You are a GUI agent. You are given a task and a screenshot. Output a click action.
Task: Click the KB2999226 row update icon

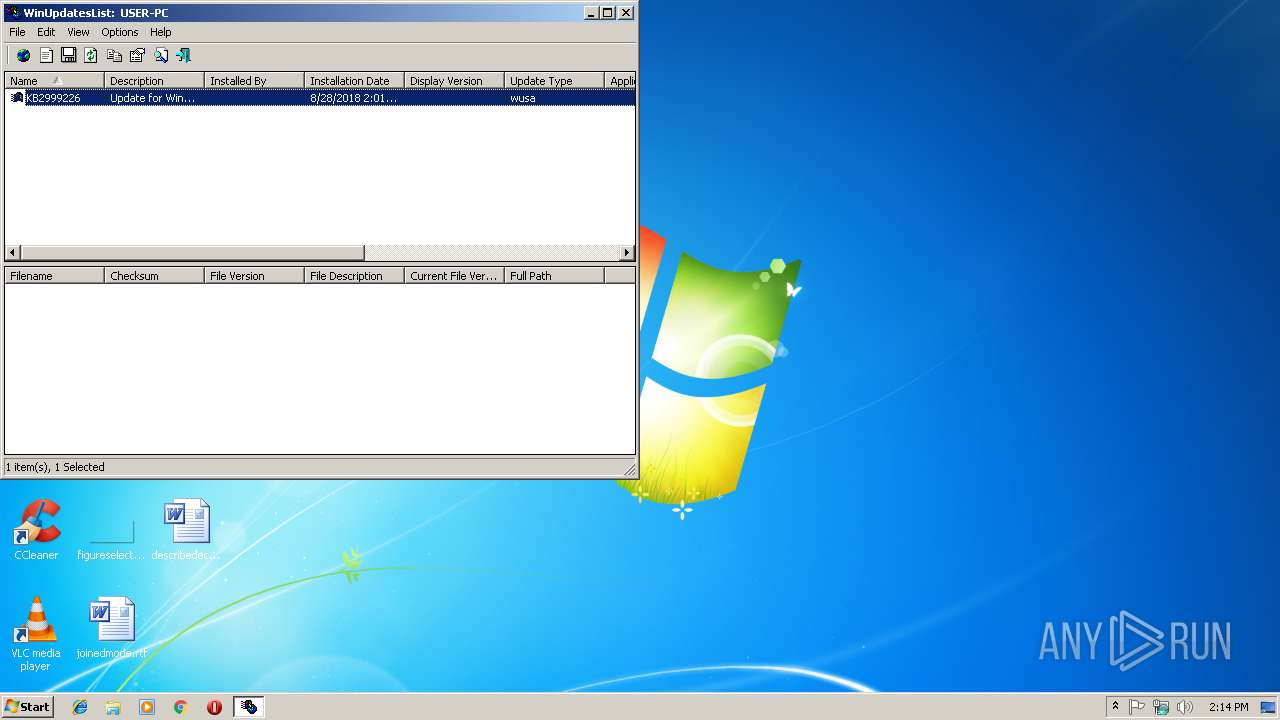tap(16, 98)
